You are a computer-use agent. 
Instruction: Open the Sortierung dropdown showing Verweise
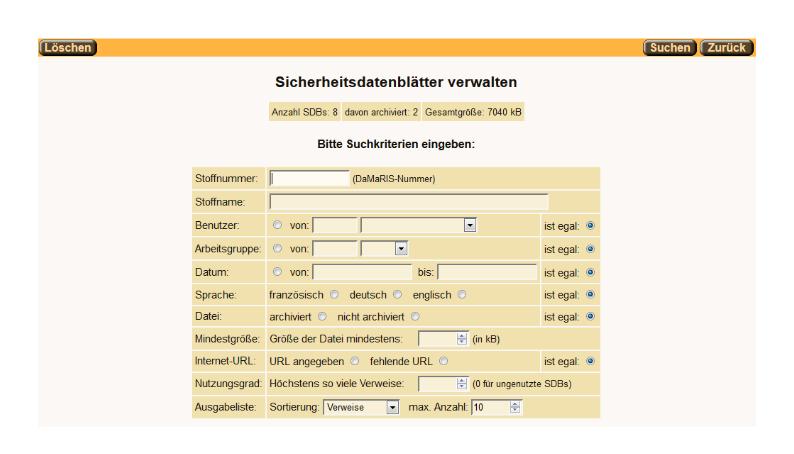(362, 407)
